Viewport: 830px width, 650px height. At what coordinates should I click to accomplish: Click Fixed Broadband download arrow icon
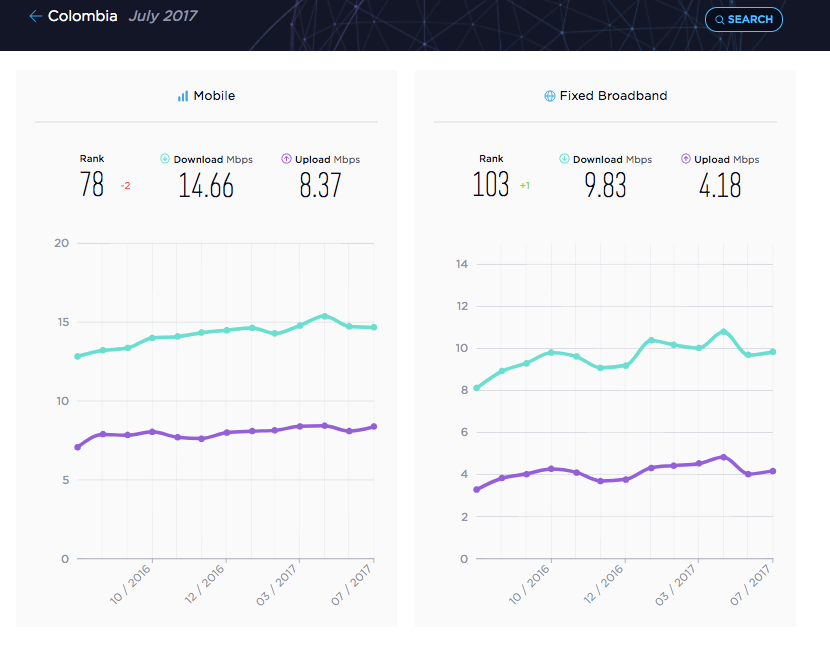tap(564, 158)
